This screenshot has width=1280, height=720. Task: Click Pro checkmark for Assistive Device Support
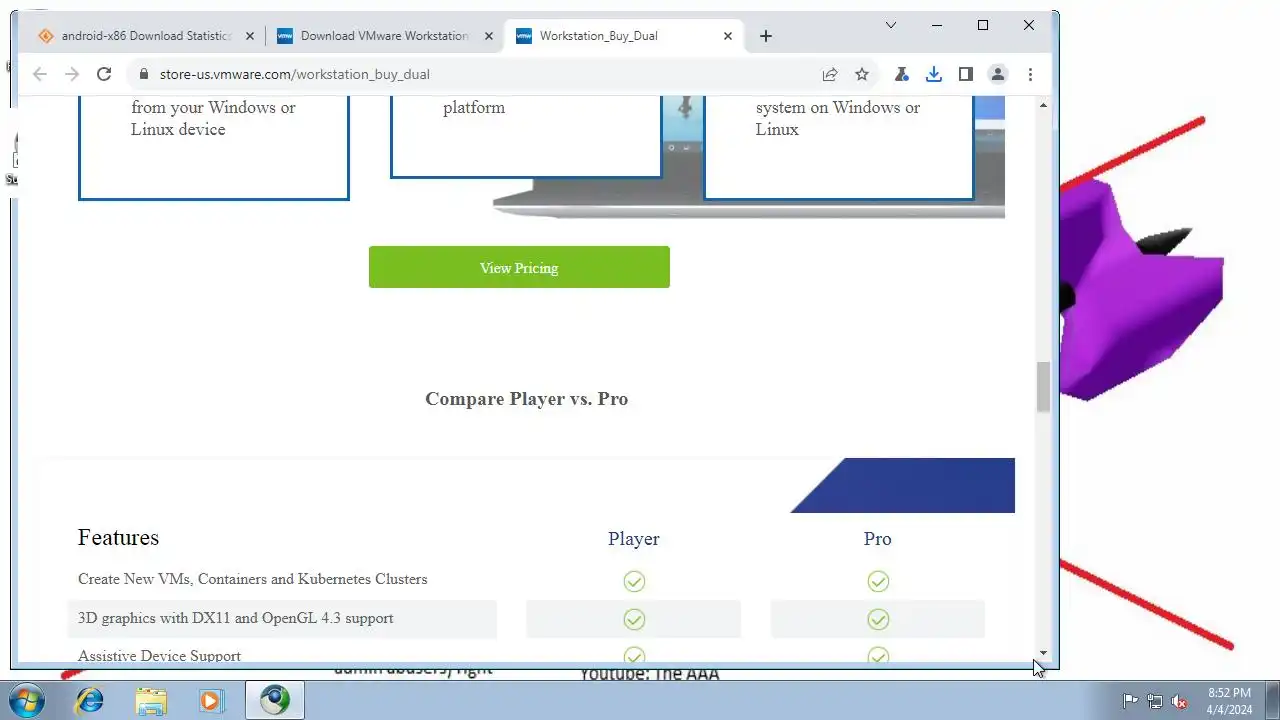(878, 656)
